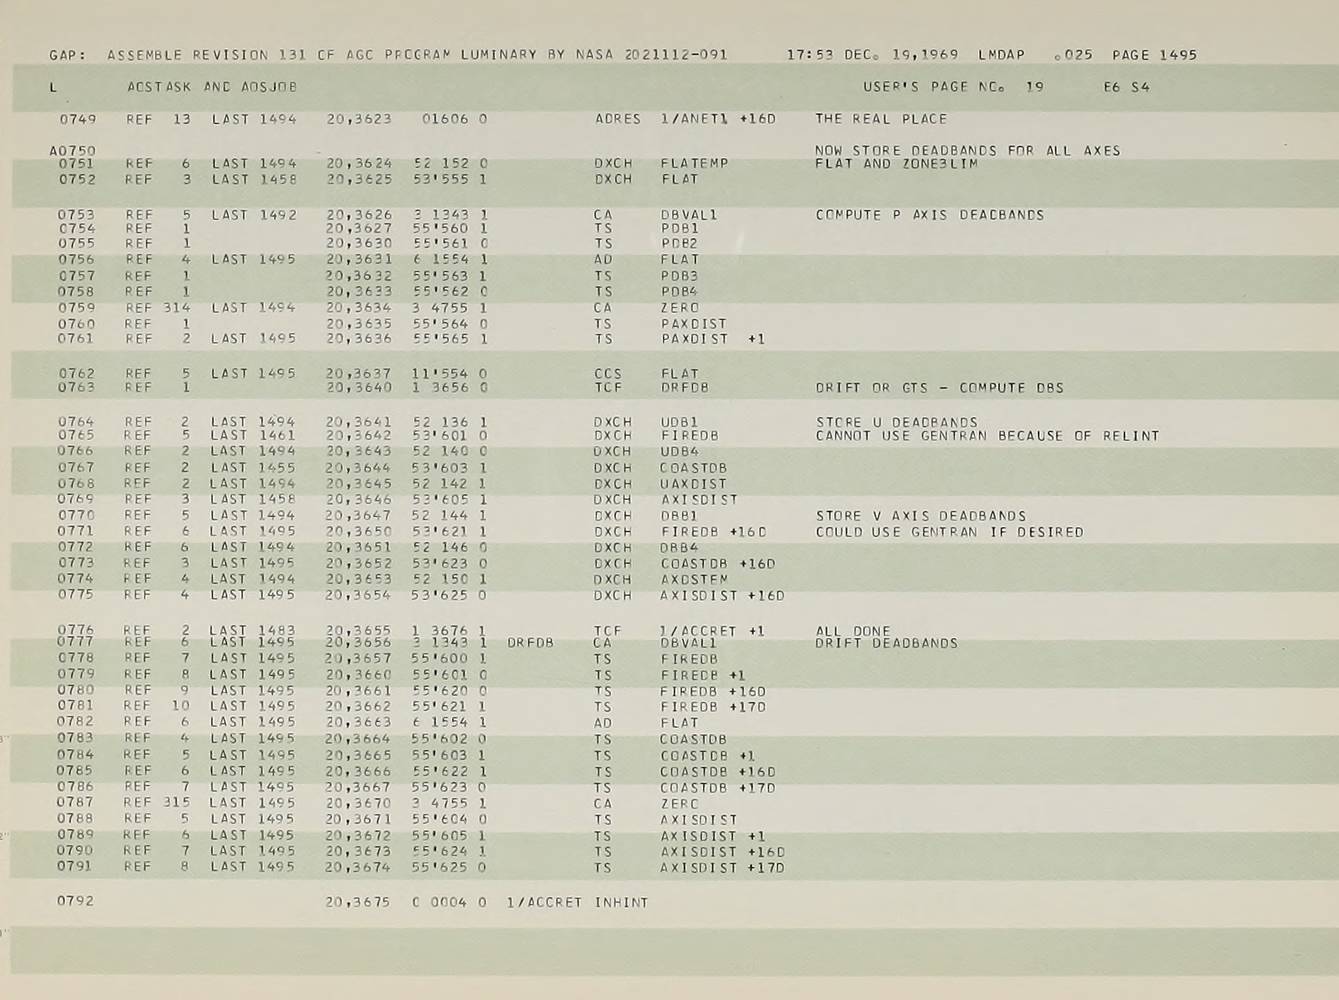This screenshot has height=1000, width=1339.
Task: Click the "ADRES" opcode on line 0749
Action: 618,119
